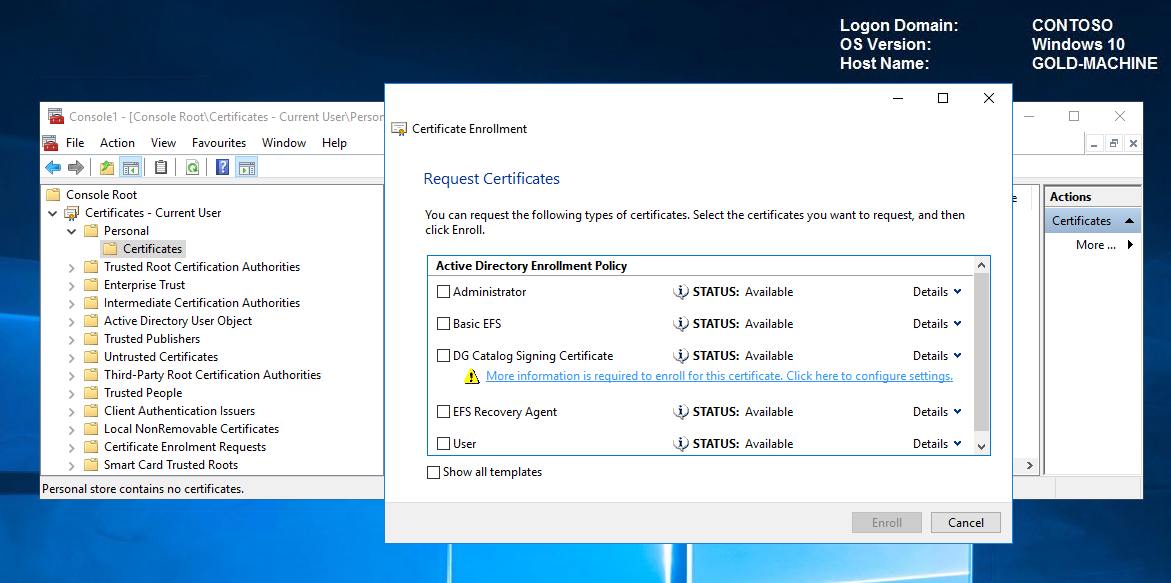Toggle the Show/Hide Console Tree icon

pos(131,167)
